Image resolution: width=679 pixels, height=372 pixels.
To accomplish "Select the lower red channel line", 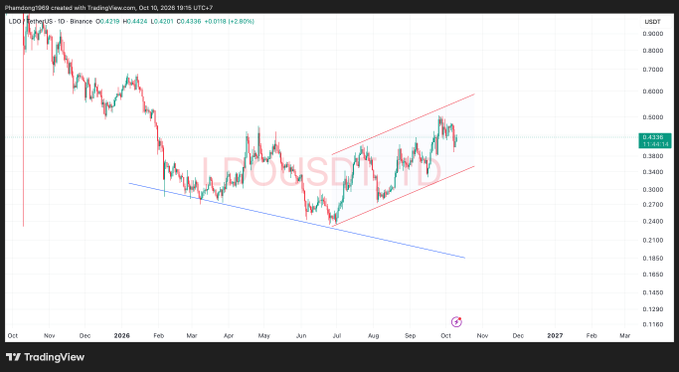I will pos(403,196).
